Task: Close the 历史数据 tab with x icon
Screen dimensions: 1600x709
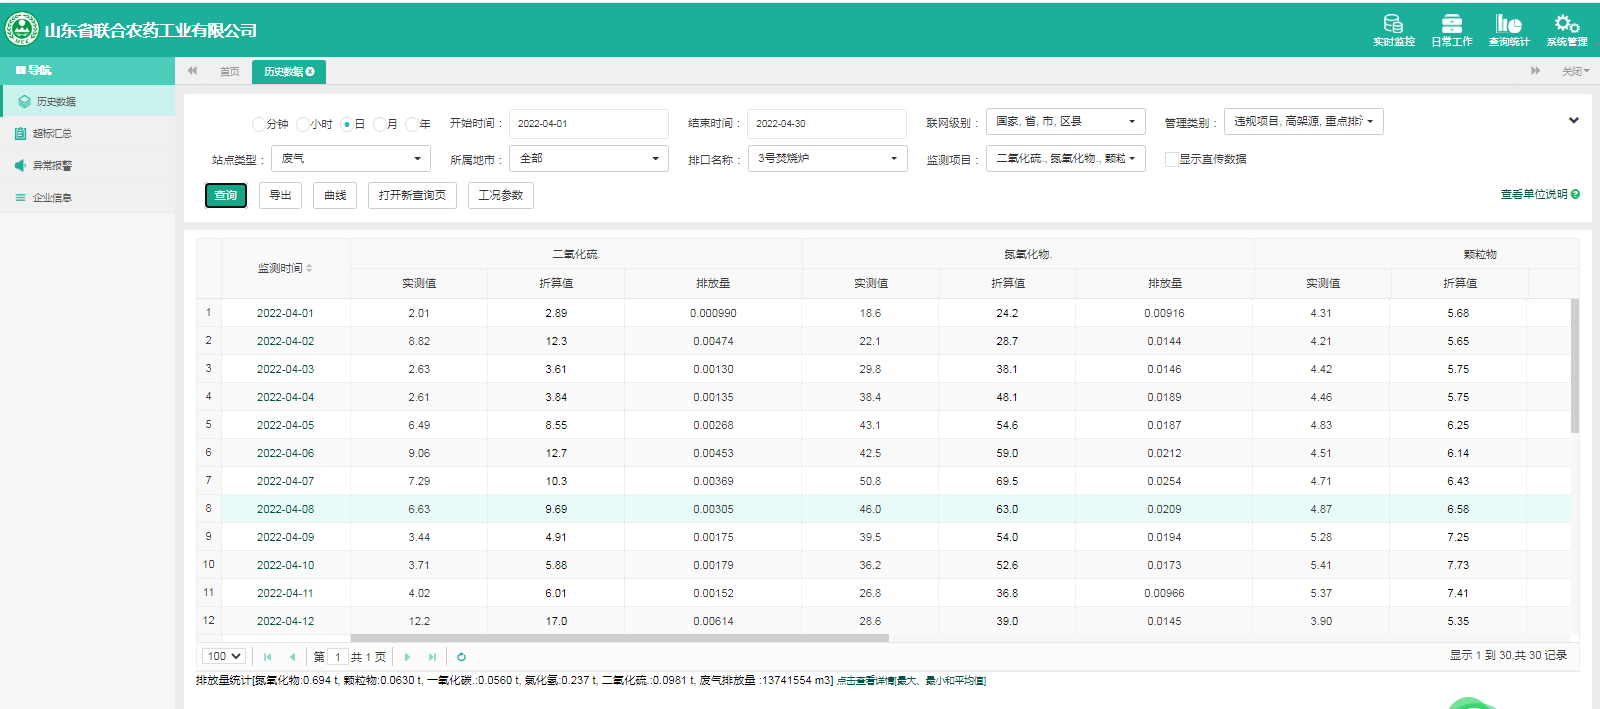Action: (310, 72)
